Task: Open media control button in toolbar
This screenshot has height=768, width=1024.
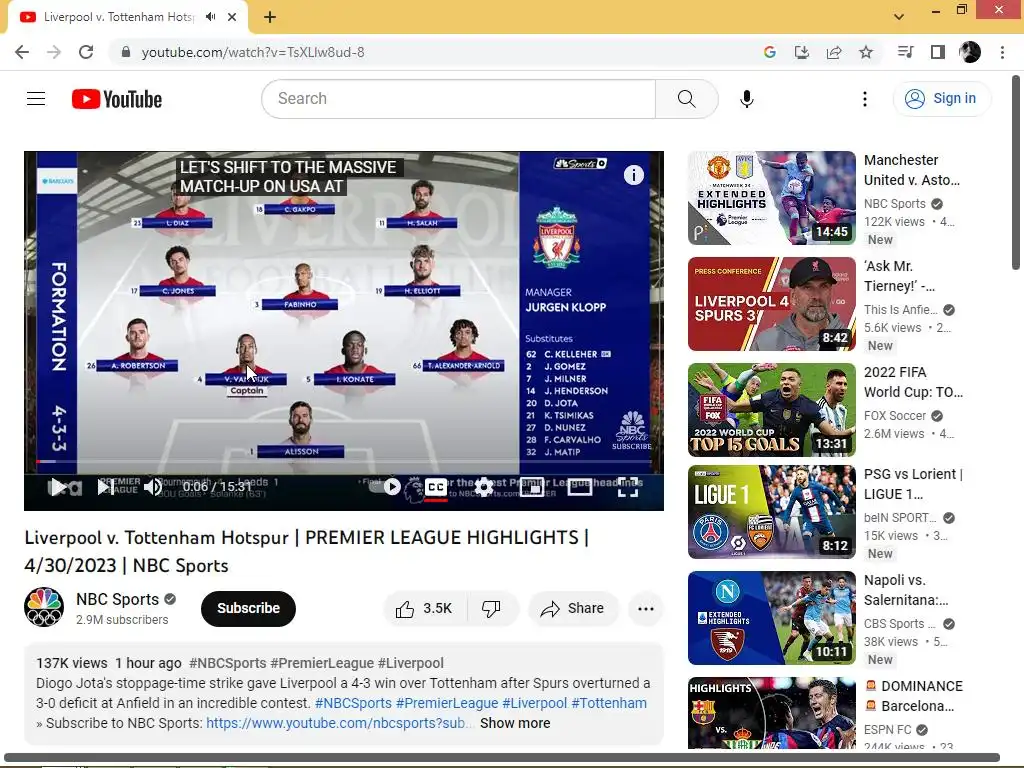Action: coord(905,52)
